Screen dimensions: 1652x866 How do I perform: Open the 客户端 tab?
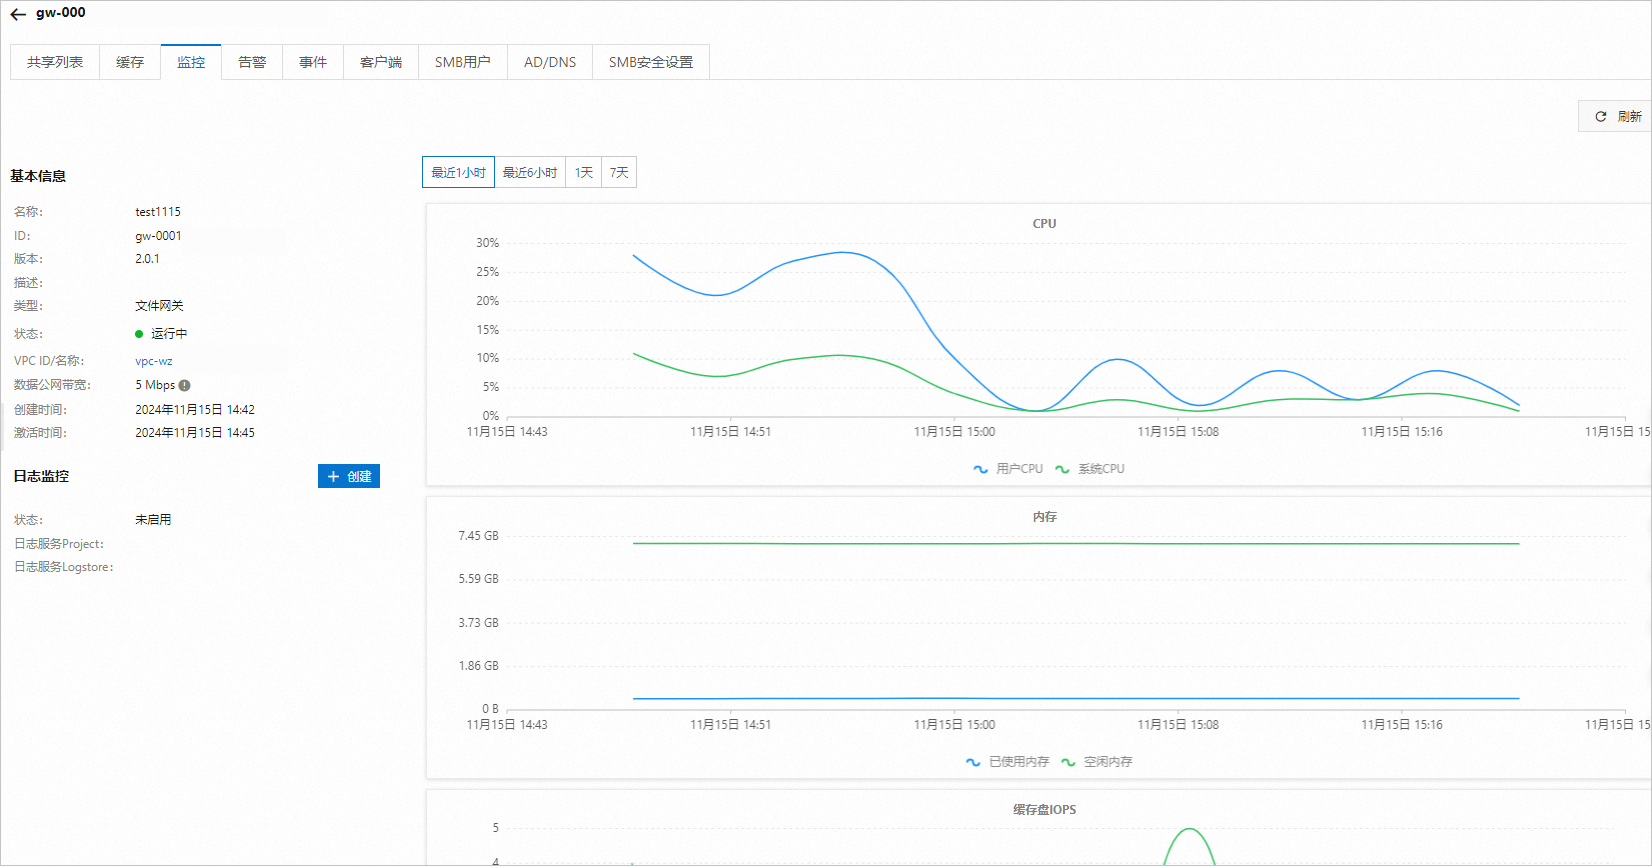[x=381, y=62]
